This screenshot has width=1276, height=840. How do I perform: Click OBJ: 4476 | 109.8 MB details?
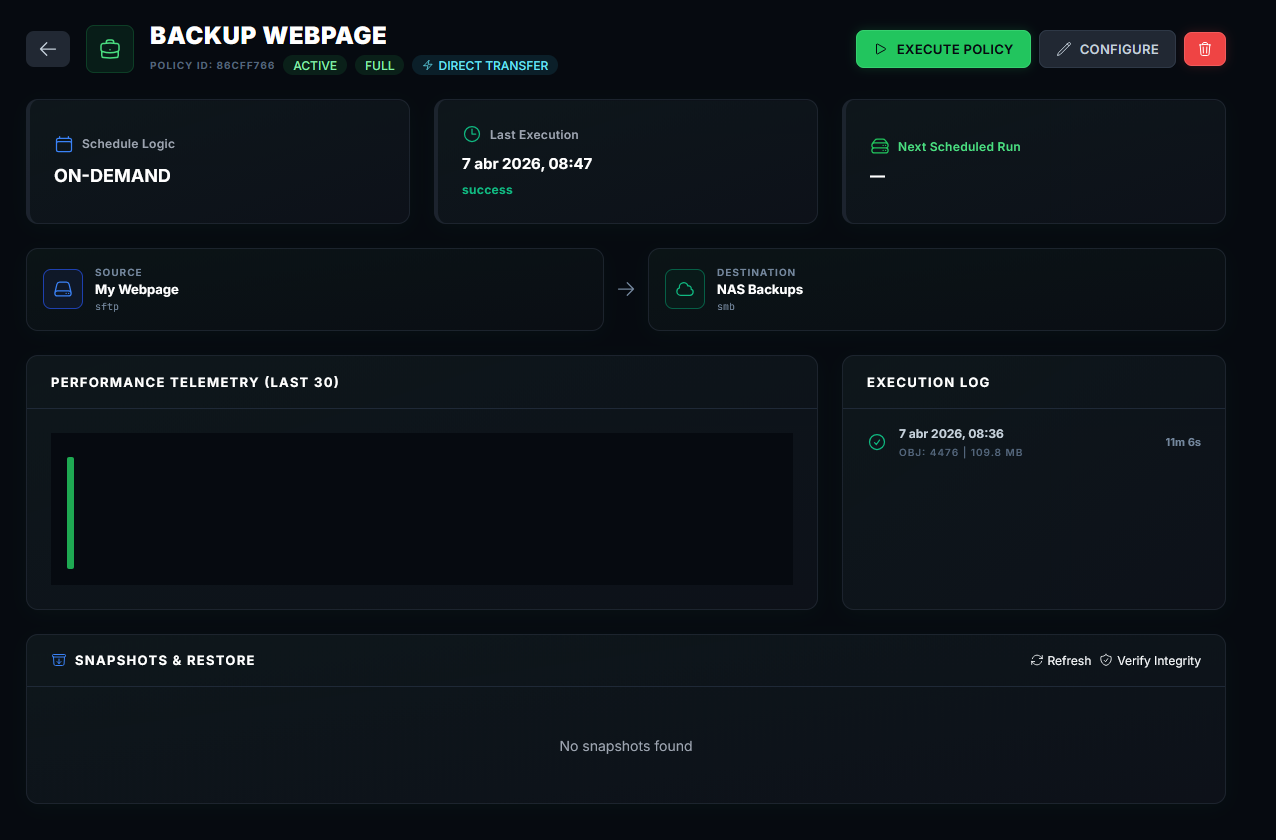pos(960,453)
